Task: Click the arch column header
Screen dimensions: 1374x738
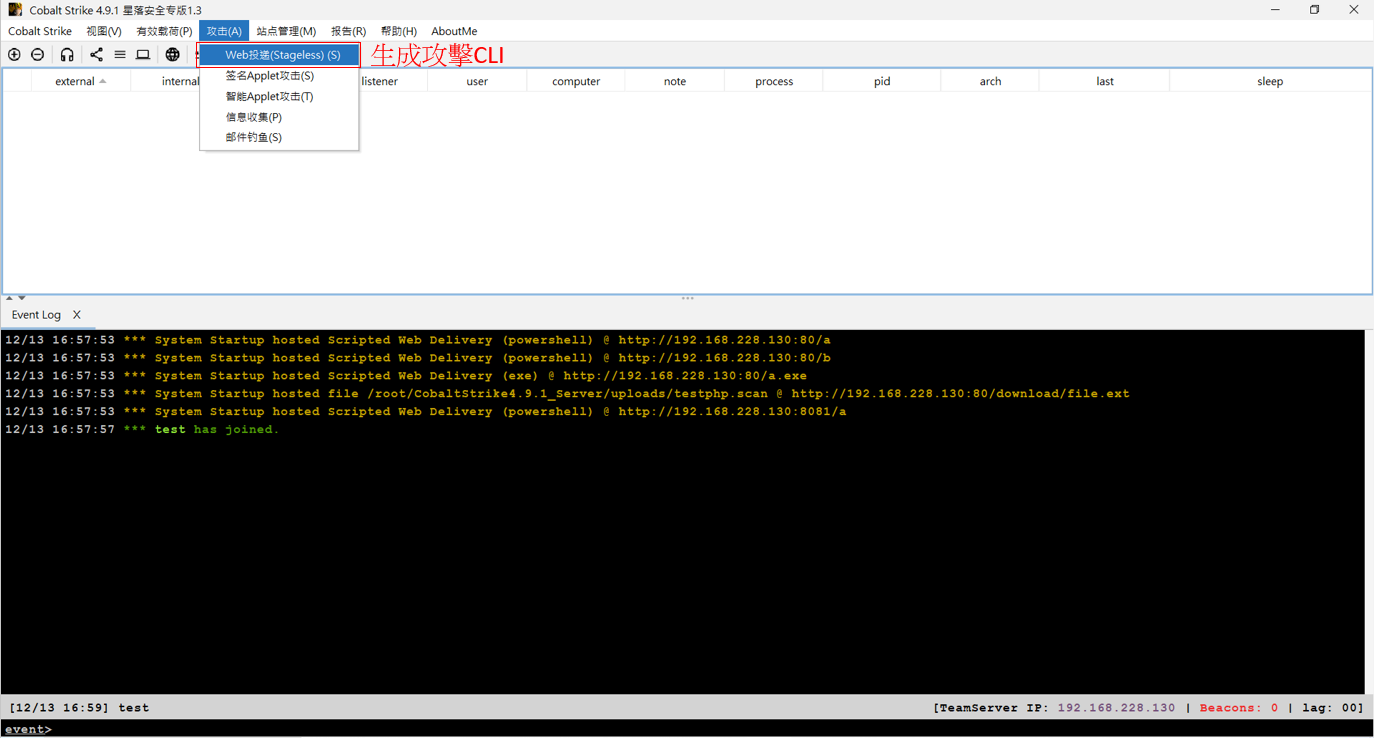Action: click(990, 81)
